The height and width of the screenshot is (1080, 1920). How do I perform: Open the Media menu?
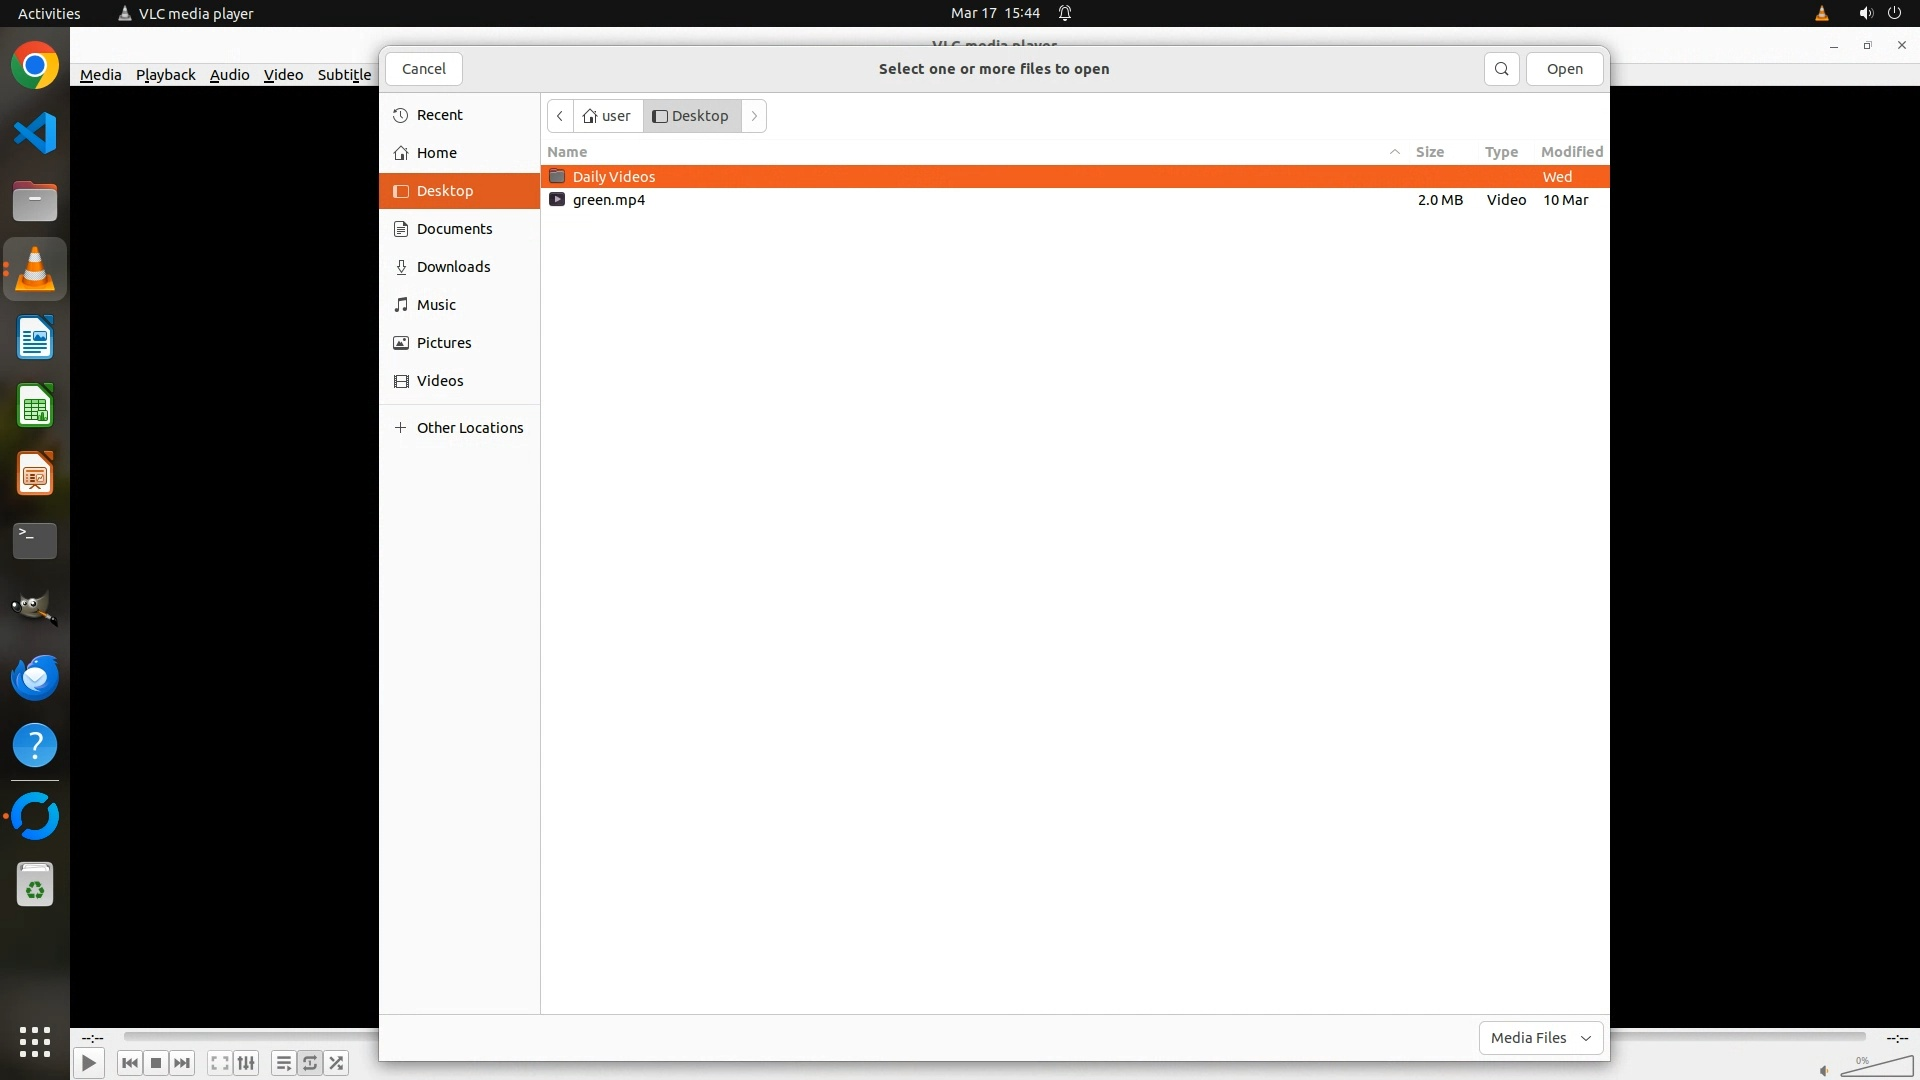coord(100,75)
